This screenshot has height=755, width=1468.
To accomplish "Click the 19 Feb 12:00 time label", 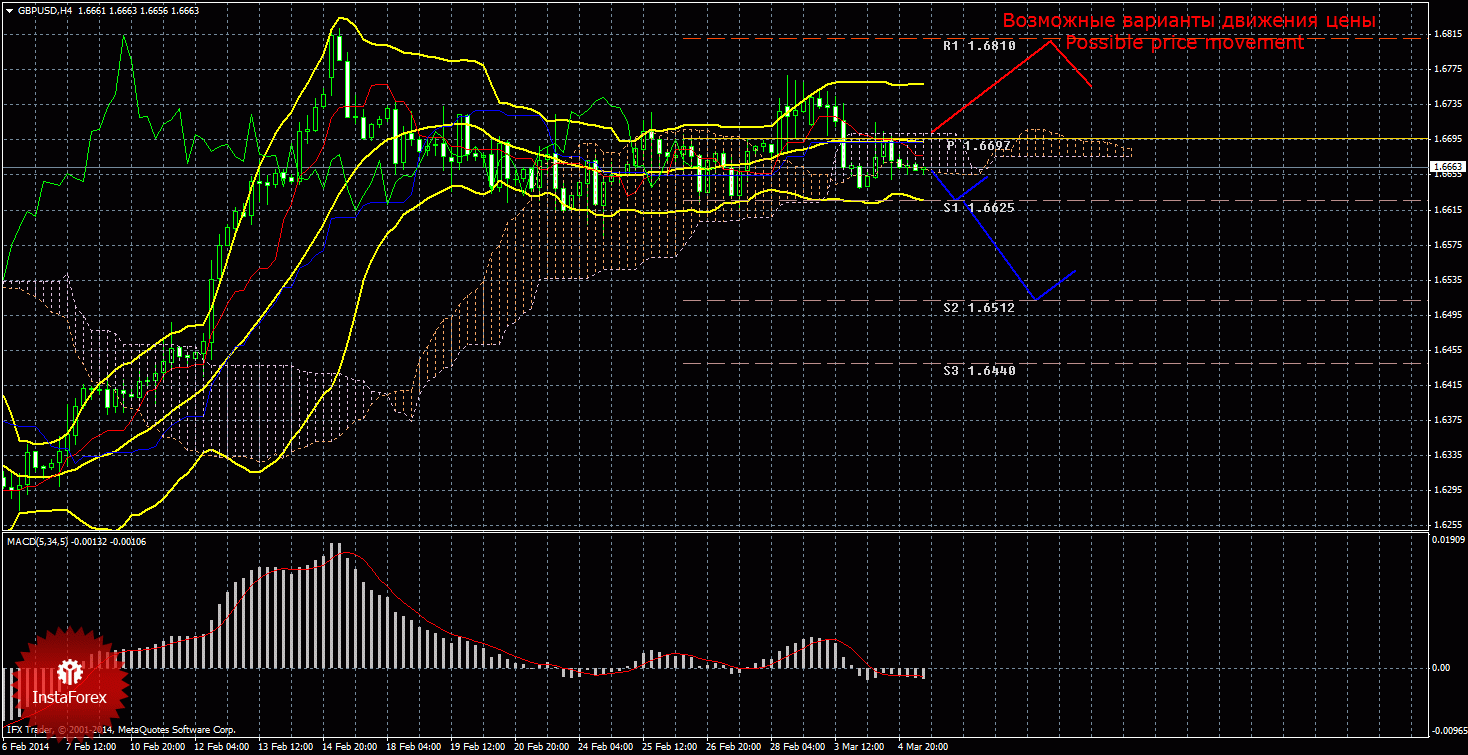I will pyautogui.click(x=477, y=746).
